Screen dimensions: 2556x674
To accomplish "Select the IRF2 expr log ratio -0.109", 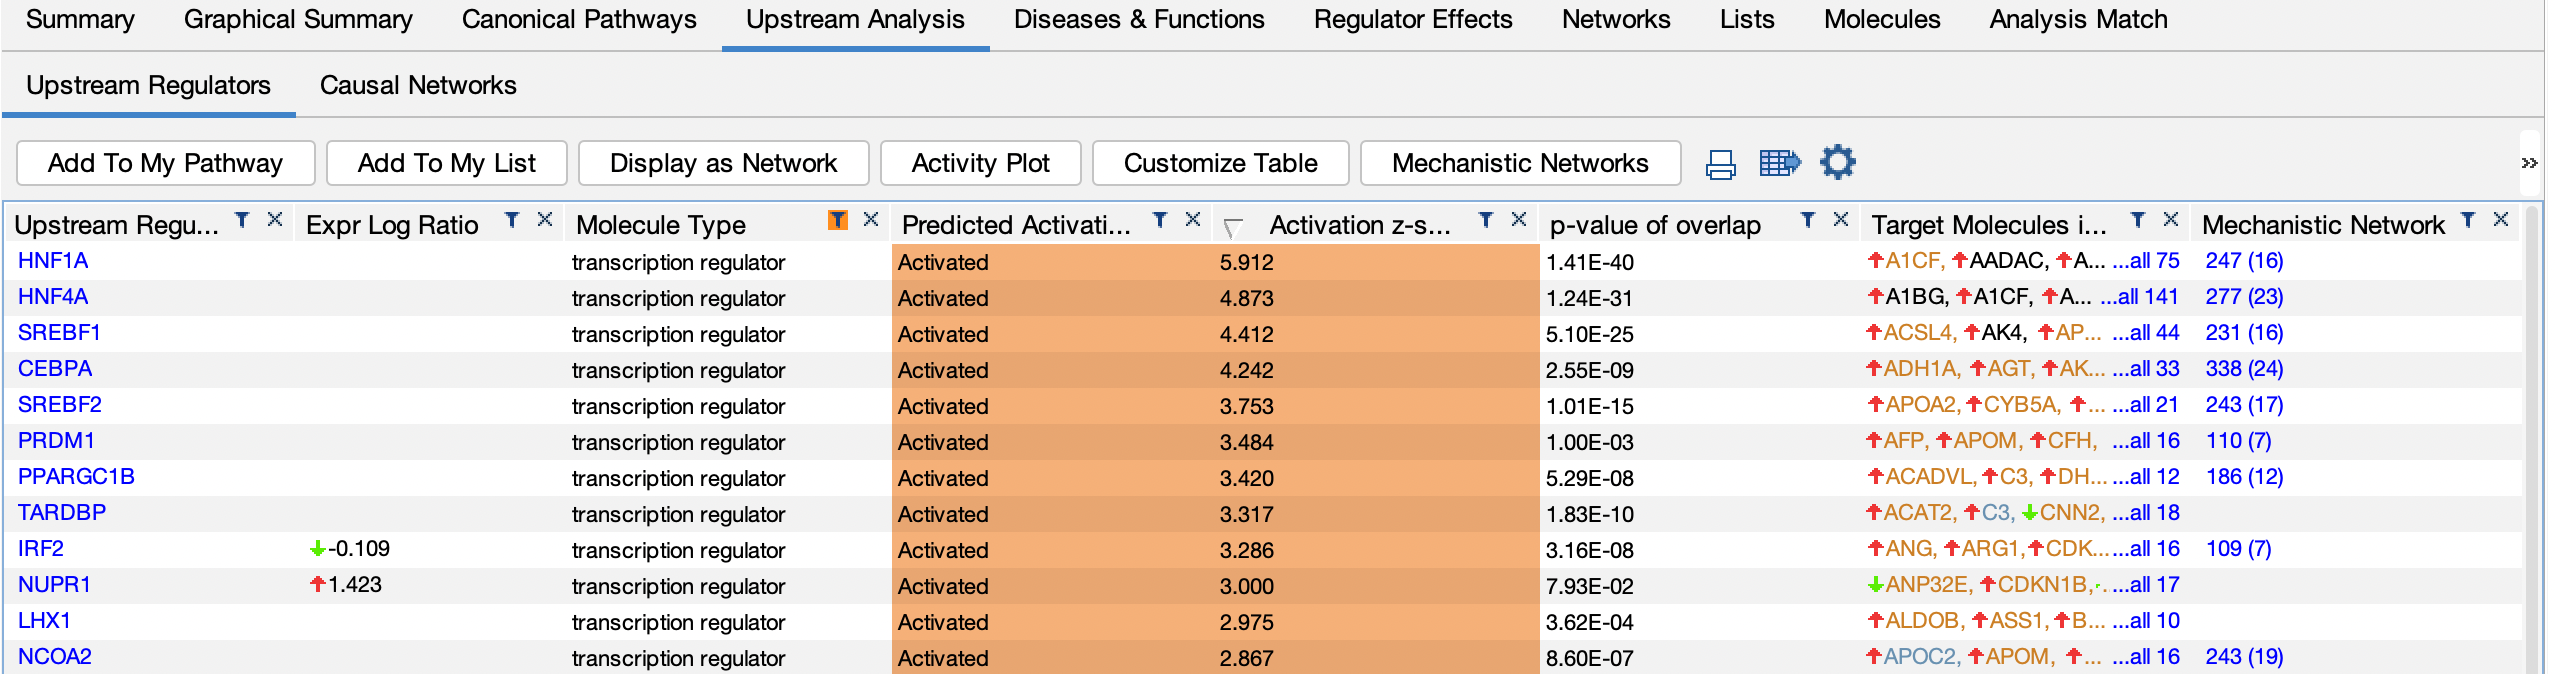I will (350, 549).
